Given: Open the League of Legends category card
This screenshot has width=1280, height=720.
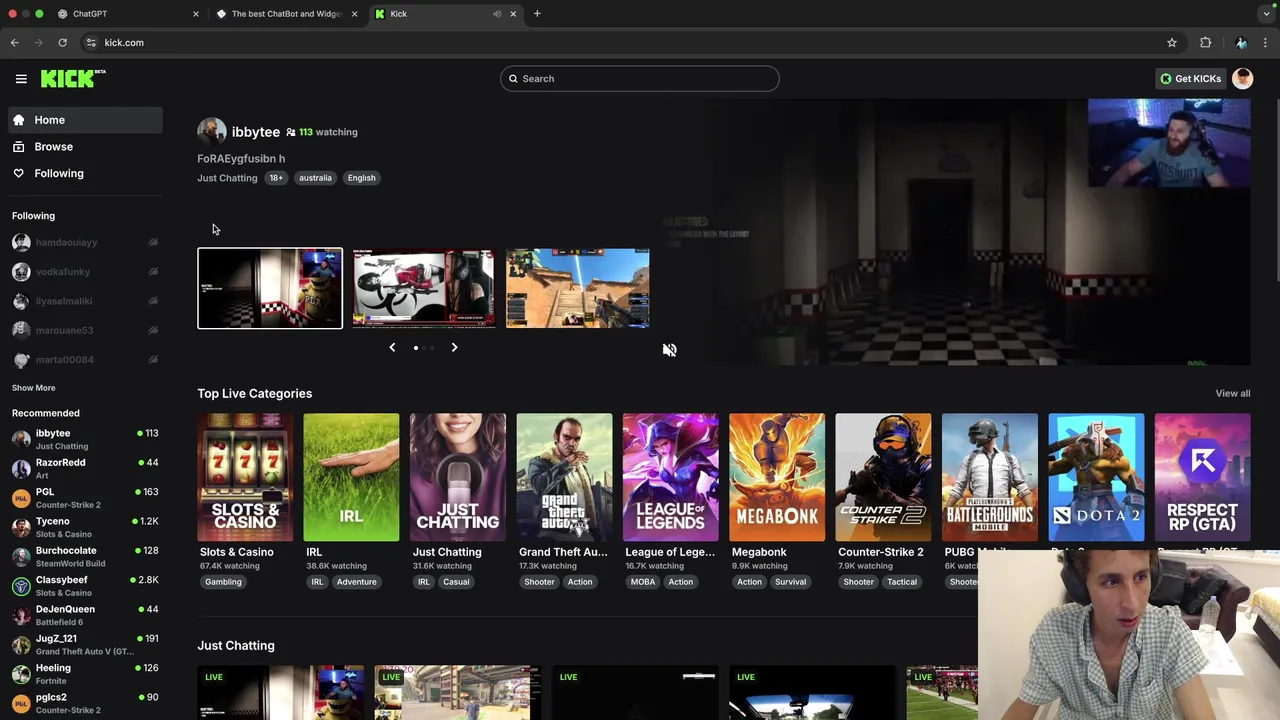Looking at the screenshot, I should 670,478.
